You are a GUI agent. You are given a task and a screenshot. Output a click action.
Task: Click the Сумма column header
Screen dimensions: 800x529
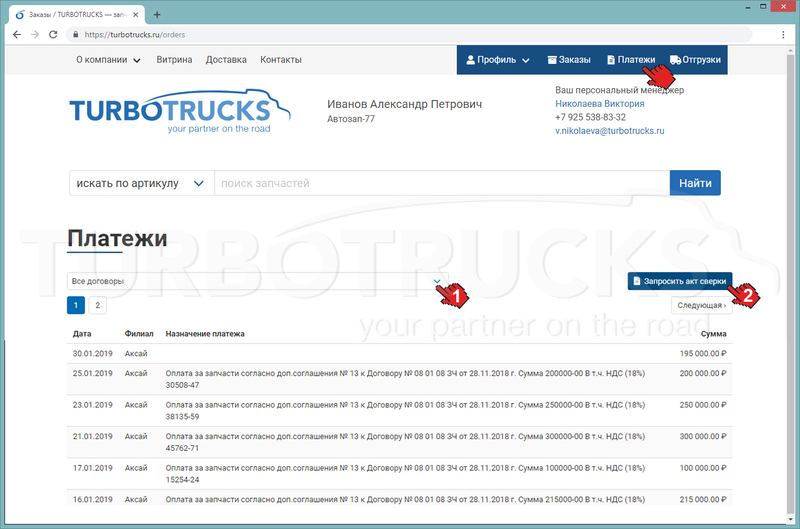pos(713,334)
